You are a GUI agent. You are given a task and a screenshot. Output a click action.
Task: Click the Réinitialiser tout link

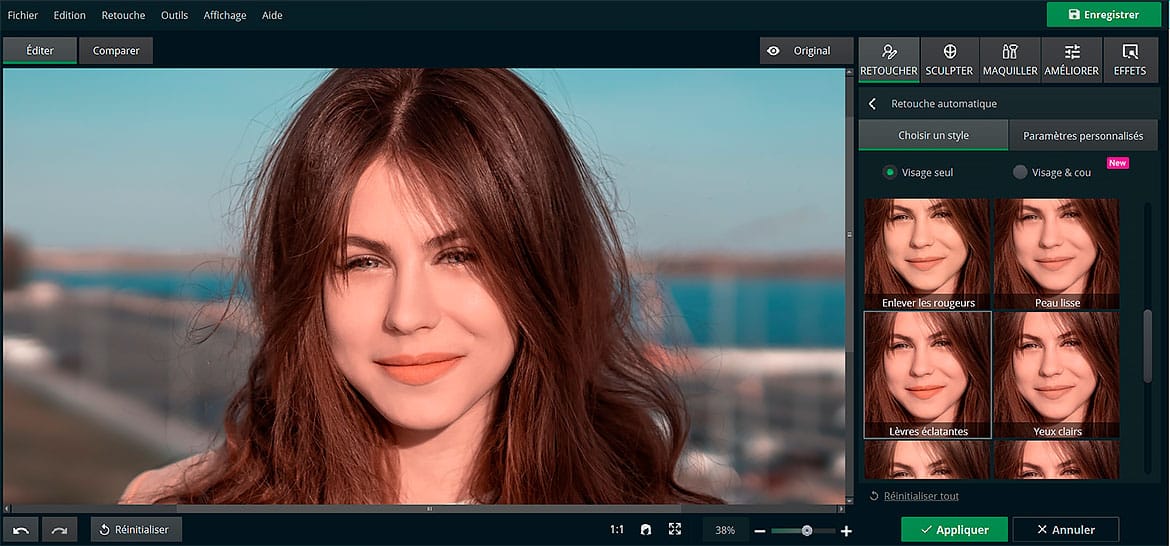point(914,496)
